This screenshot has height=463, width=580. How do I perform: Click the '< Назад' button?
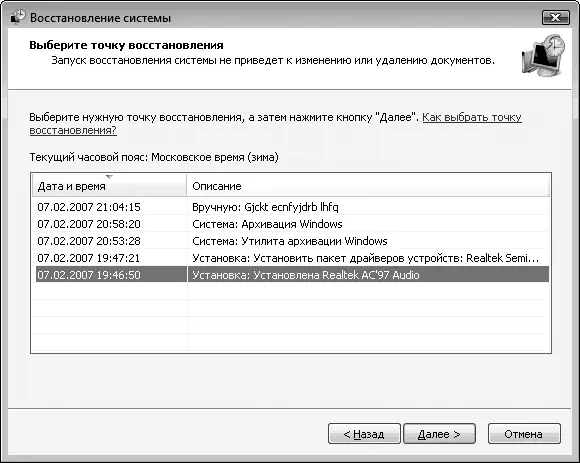364,434
